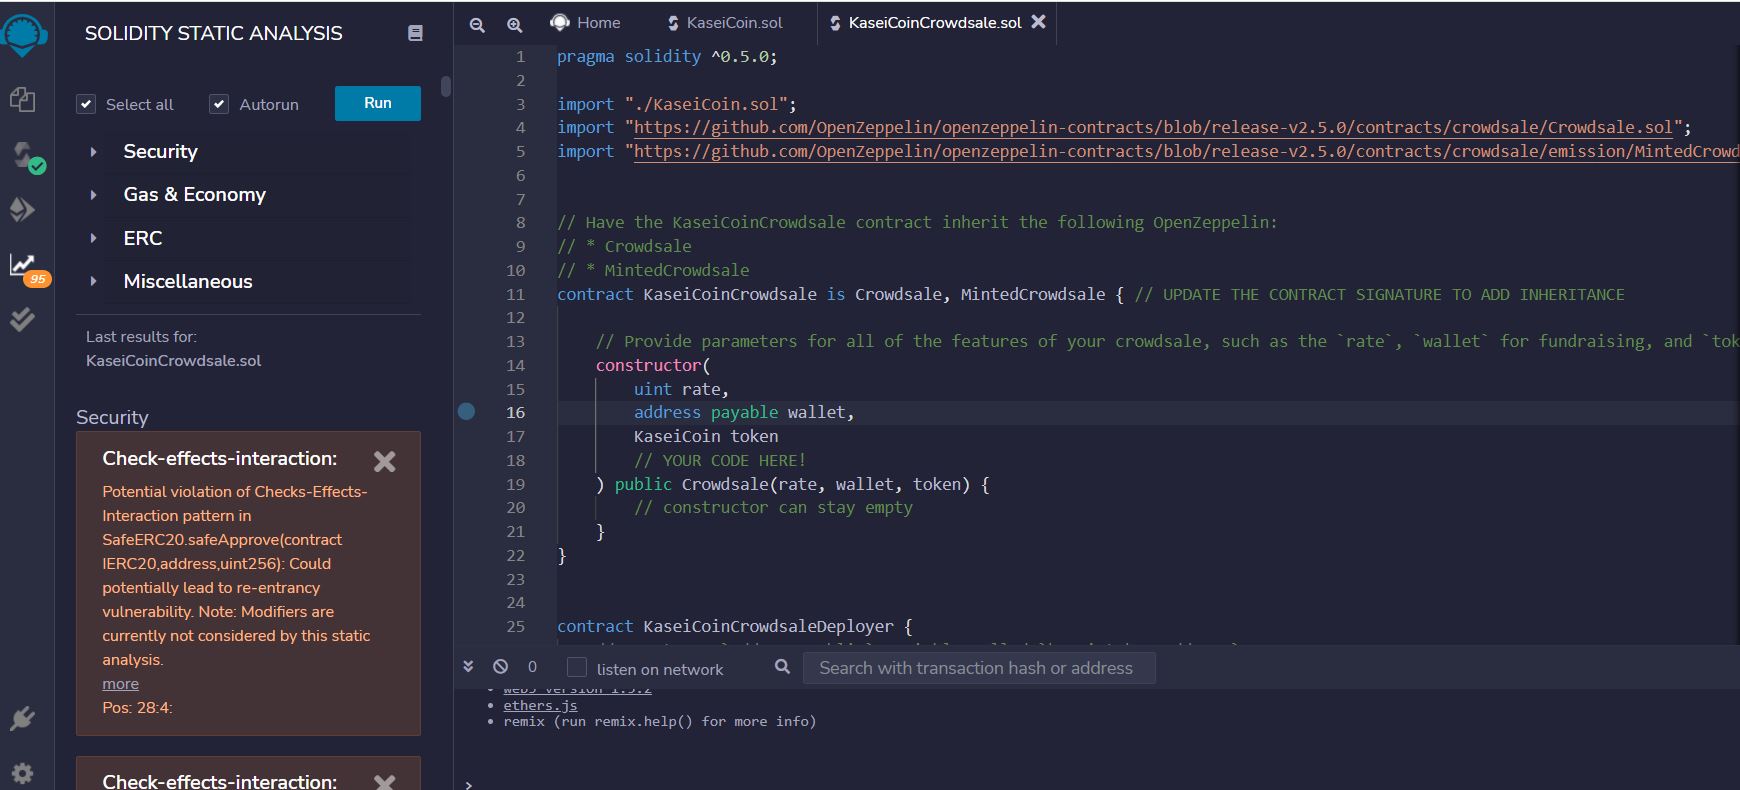Image resolution: width=1740 pixels, height=790 pixels.
Task: Click the 'pragma solidity ^0.5.0;' line
Action: point(667,56)
